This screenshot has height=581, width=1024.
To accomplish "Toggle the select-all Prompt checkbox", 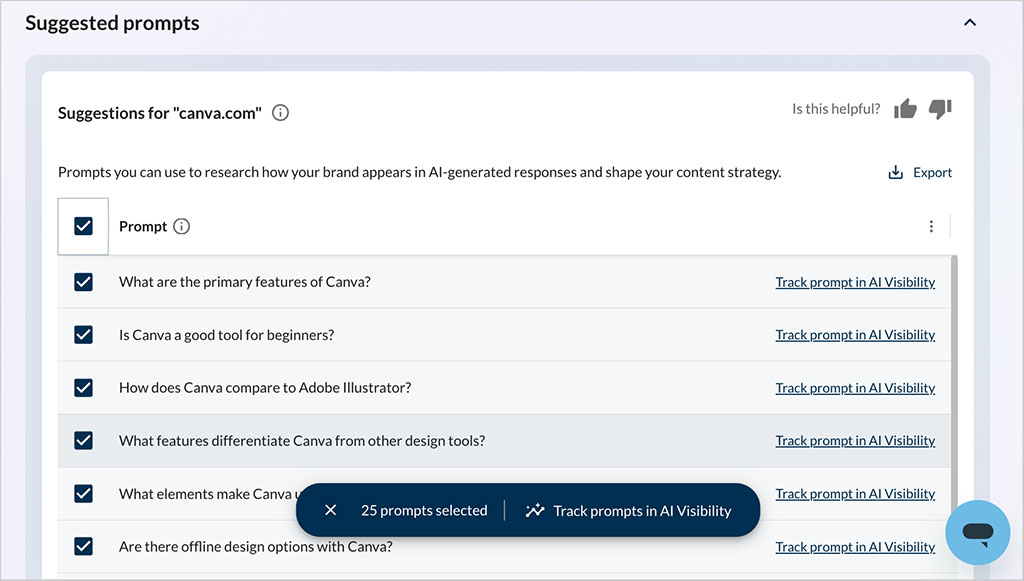I will pyautogui.click(x=83, y=227).
